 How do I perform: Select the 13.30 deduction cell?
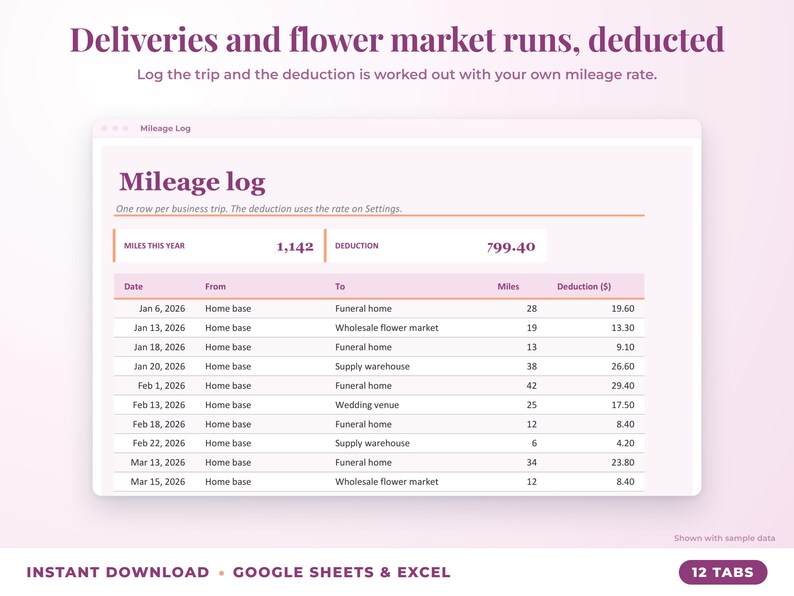point(622,328)
